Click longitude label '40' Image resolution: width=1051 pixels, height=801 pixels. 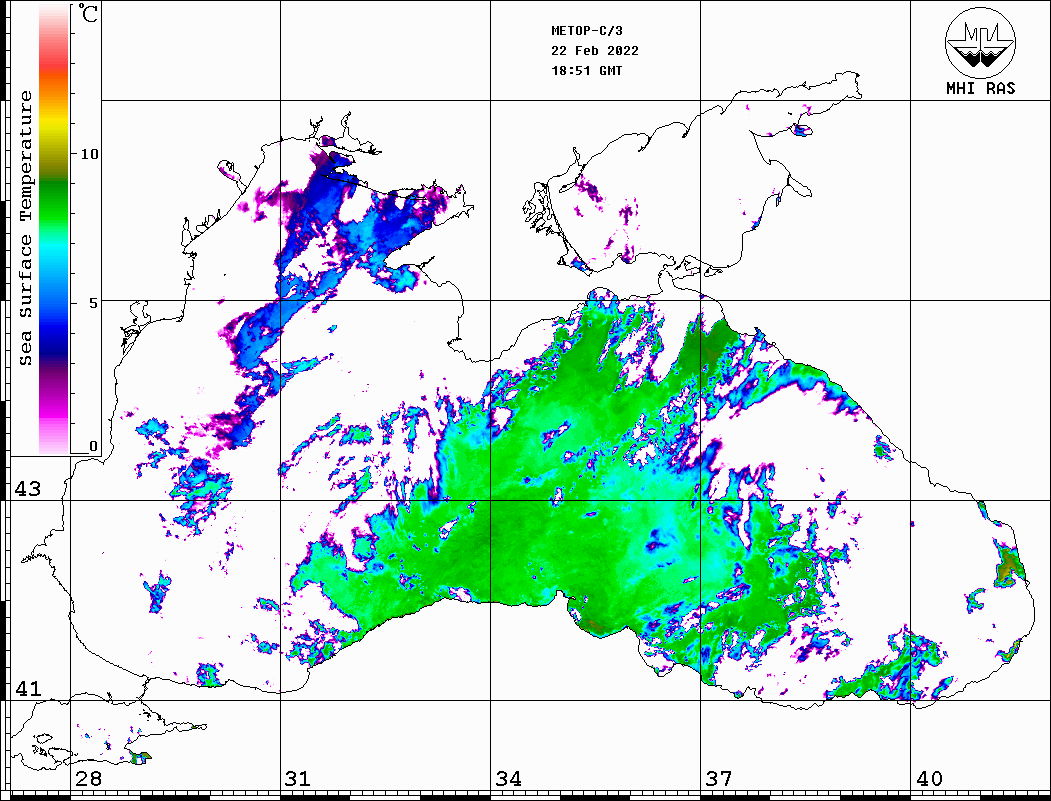(929, 779)
